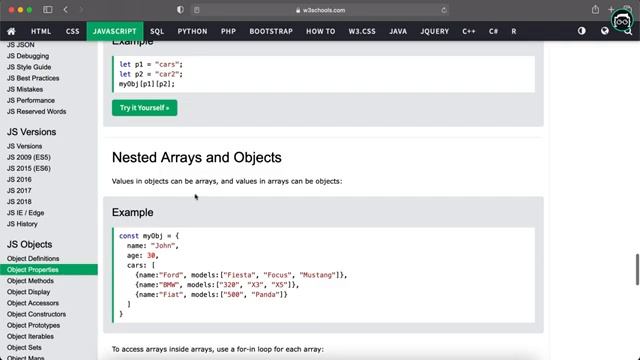
Task: Open the HOW TO tab
Action: 320,31
